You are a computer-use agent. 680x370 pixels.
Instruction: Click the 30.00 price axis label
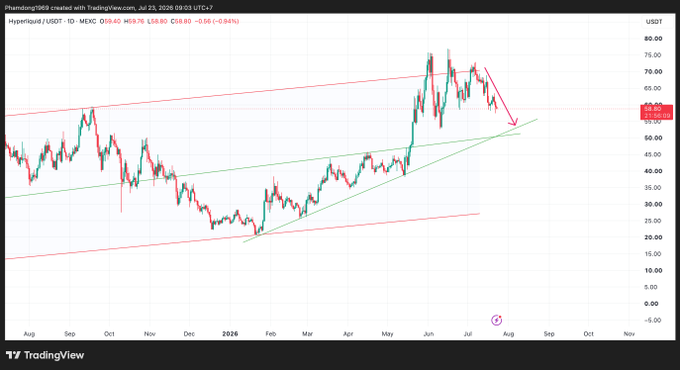(x=653, y=204)
